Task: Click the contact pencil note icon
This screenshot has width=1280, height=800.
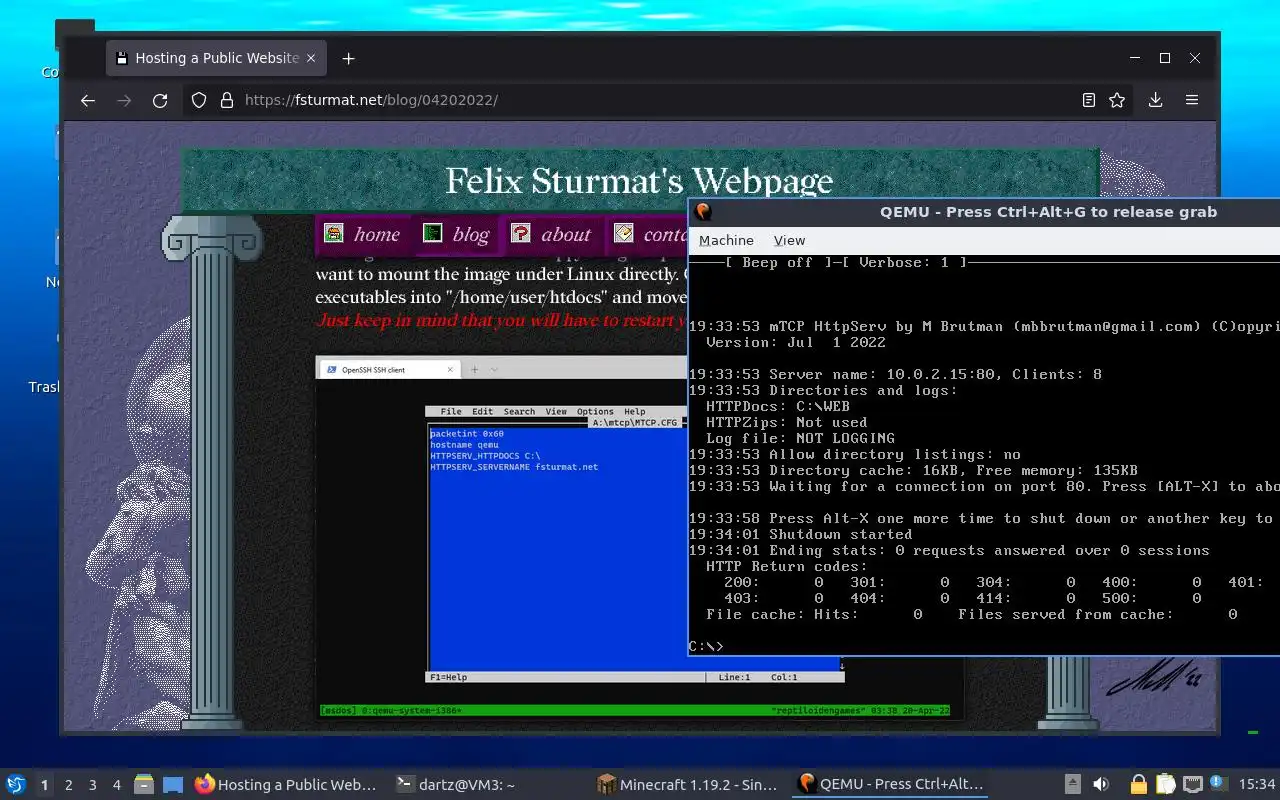Action: [x=623, y=233]
